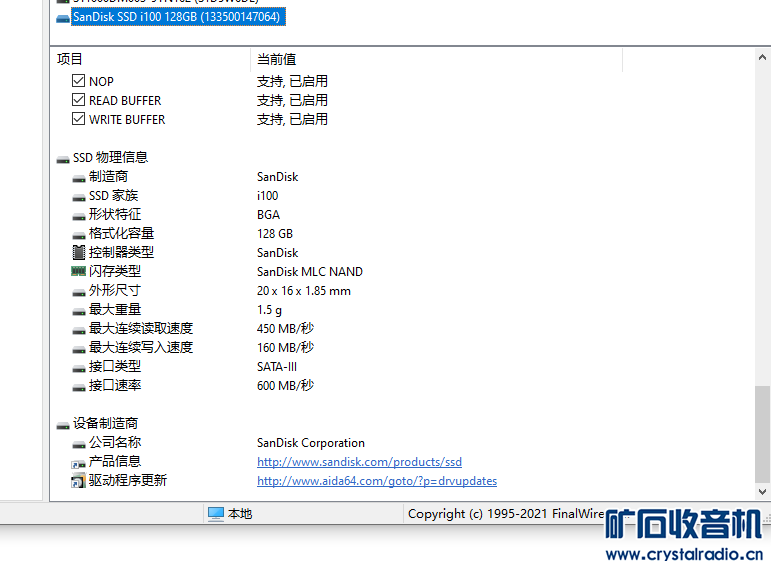This screenshot has width=771, height=567.
Task: Toggle the READ BUFFER checkbox
Action: [x=78, y=99]
